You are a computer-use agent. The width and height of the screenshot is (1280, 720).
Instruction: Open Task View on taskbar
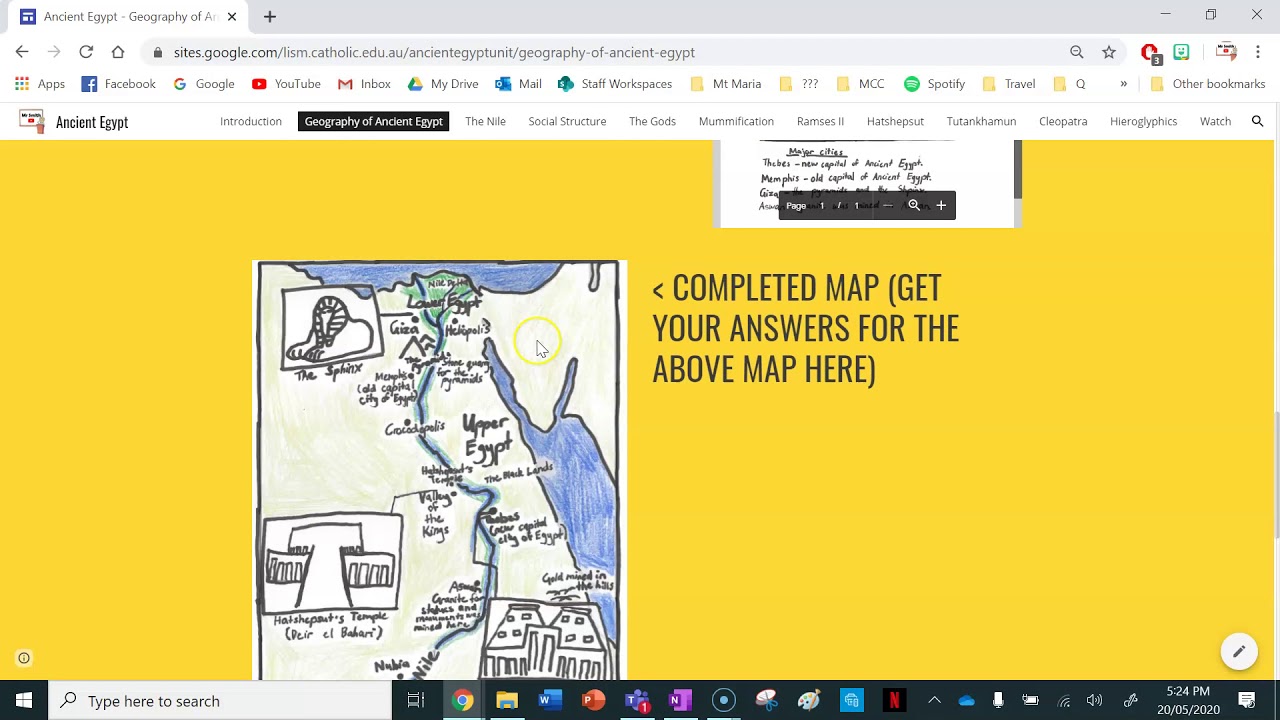coord(416,701)
